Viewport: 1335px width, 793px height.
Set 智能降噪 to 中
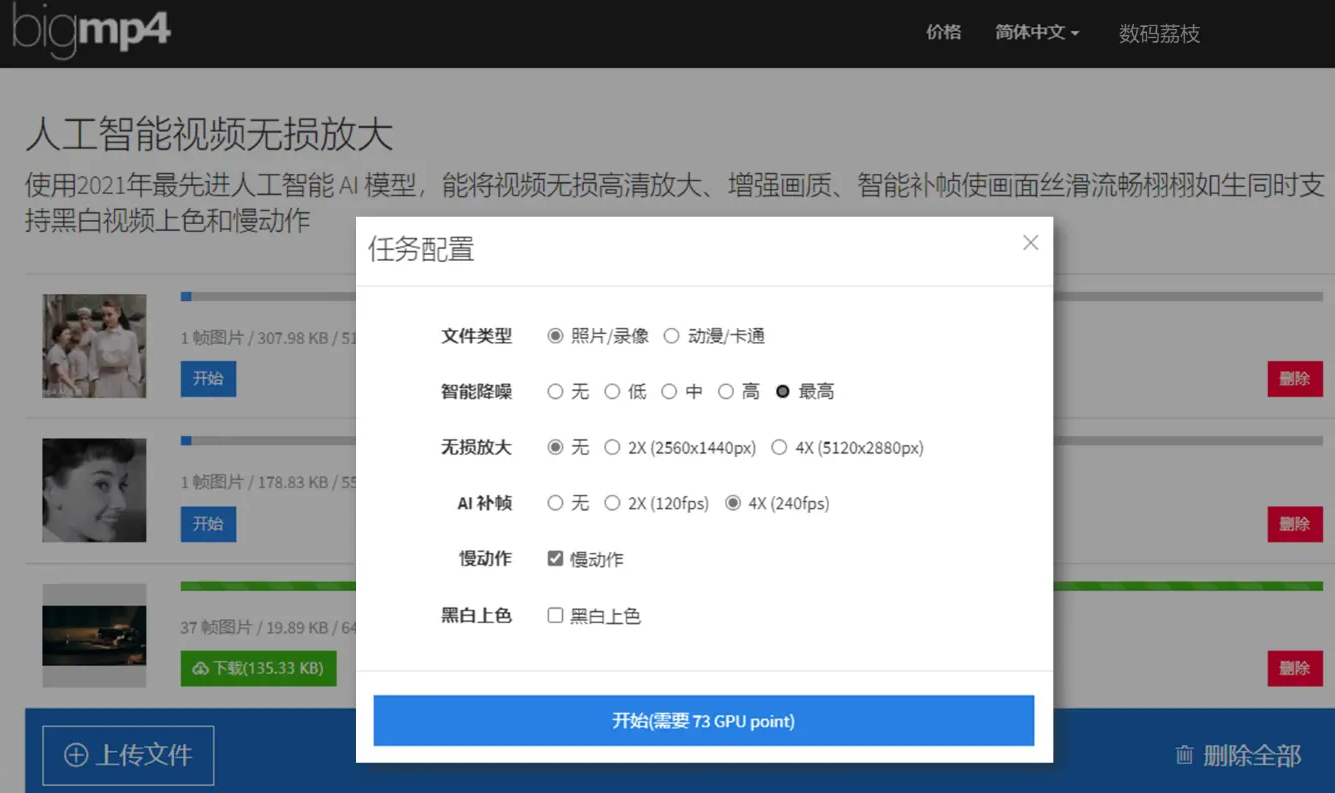pyautogui.click(x=669, y=392)
